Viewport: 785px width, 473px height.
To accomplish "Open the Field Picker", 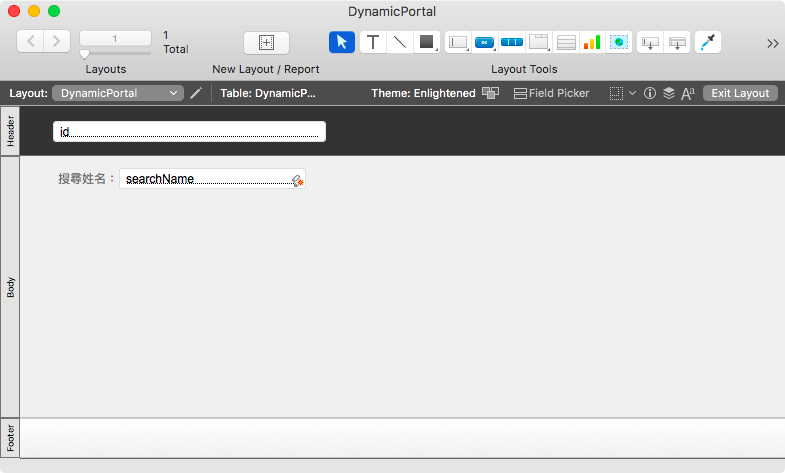I will pyautogui.click(x=552, y=93).
